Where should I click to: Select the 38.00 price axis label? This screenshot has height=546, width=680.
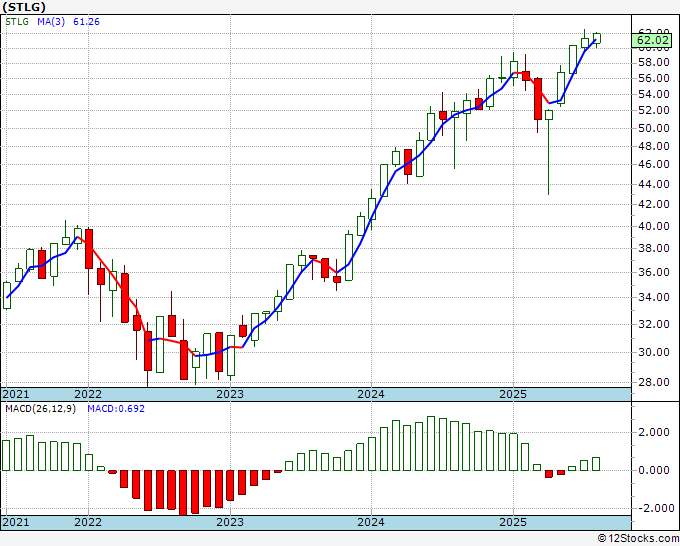(654, 248)
